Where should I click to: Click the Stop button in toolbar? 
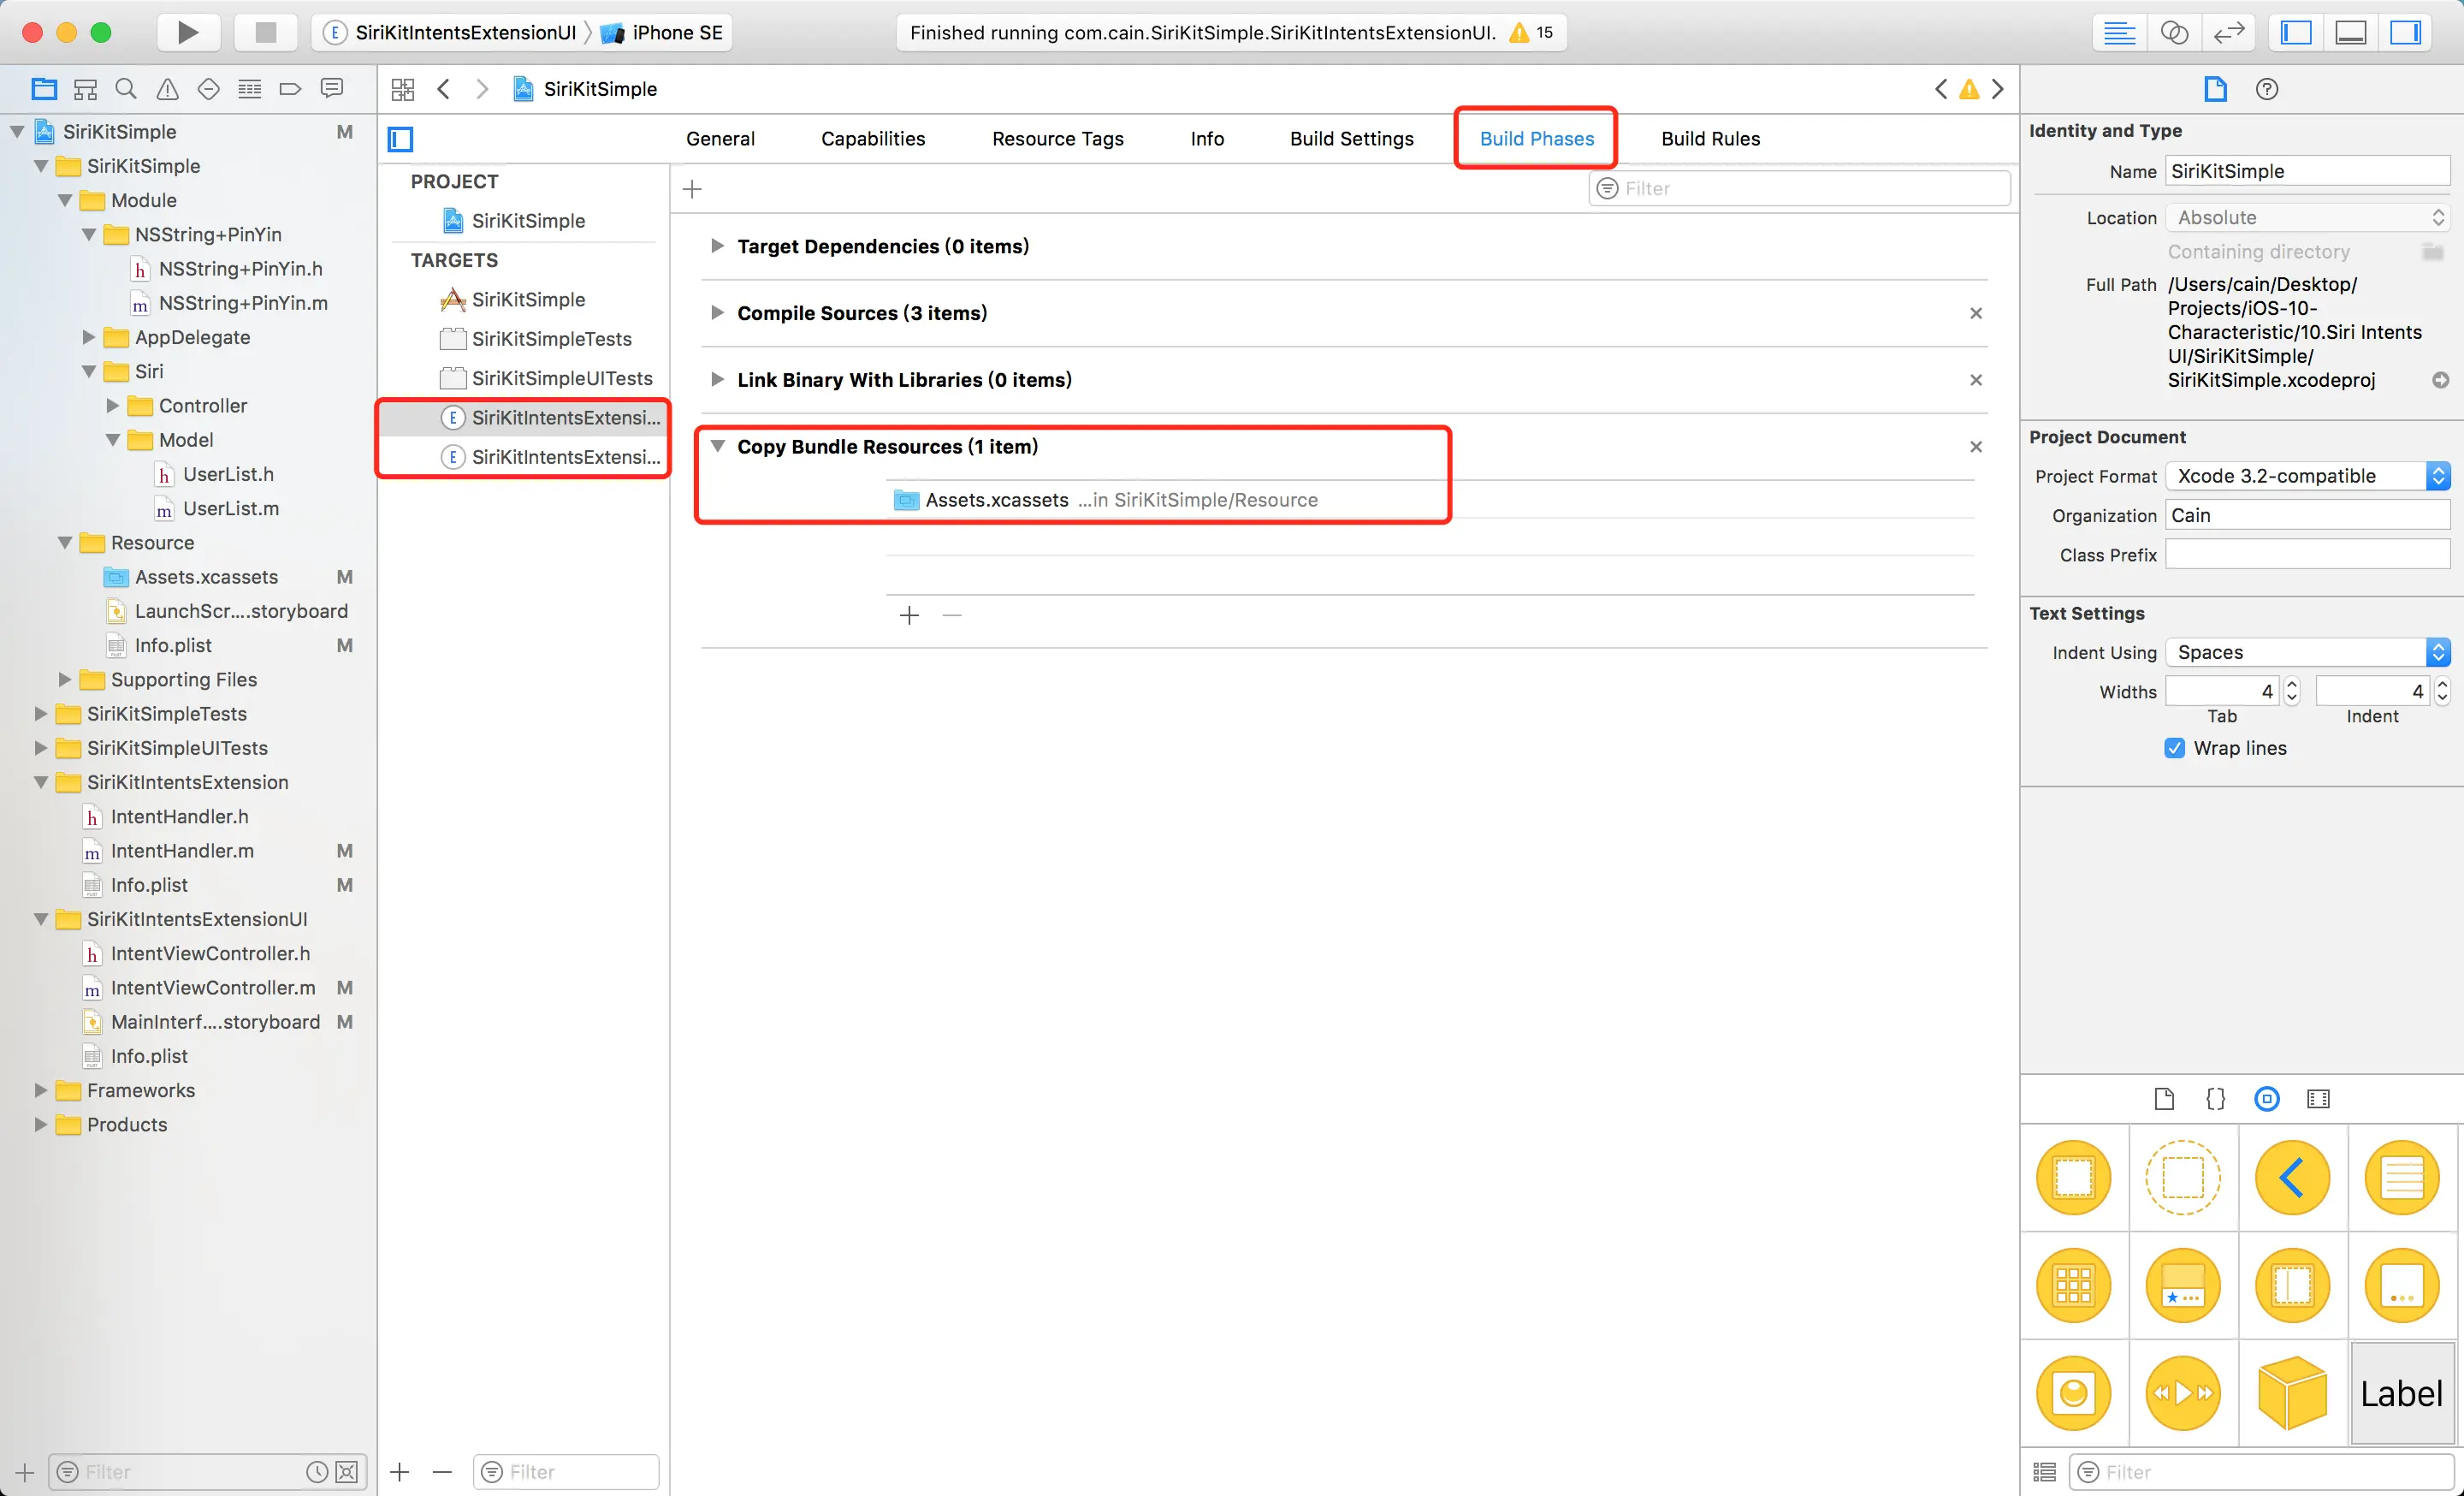coord(265,32)
